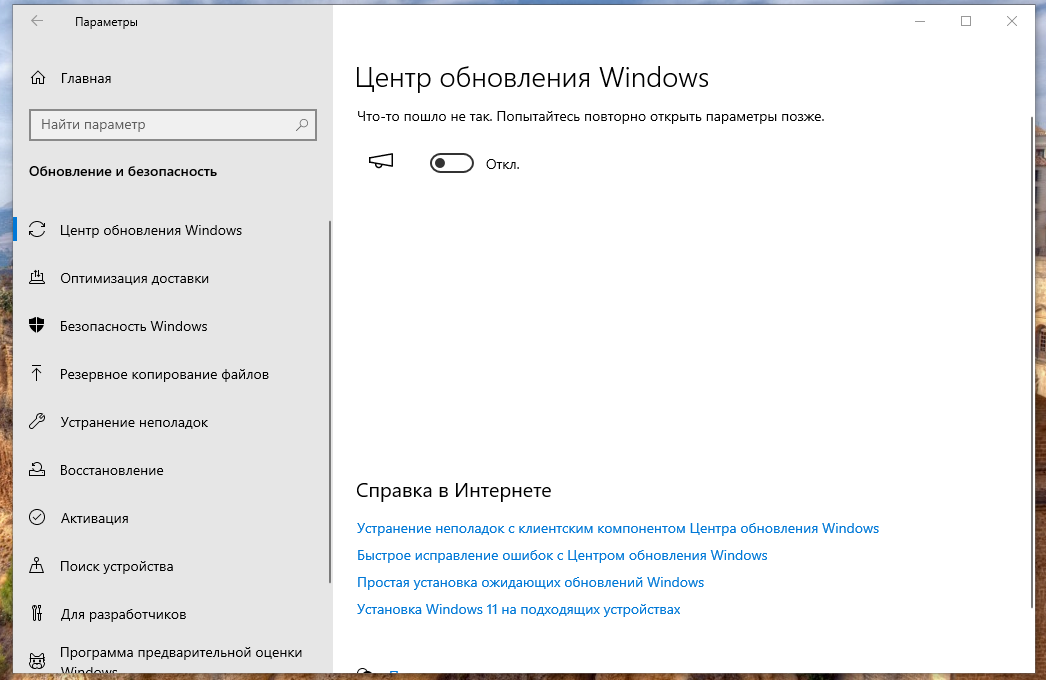Click the Безопасность Windows shield icon
This screenshot has height=680, width=1046.
tap(37, 326)
